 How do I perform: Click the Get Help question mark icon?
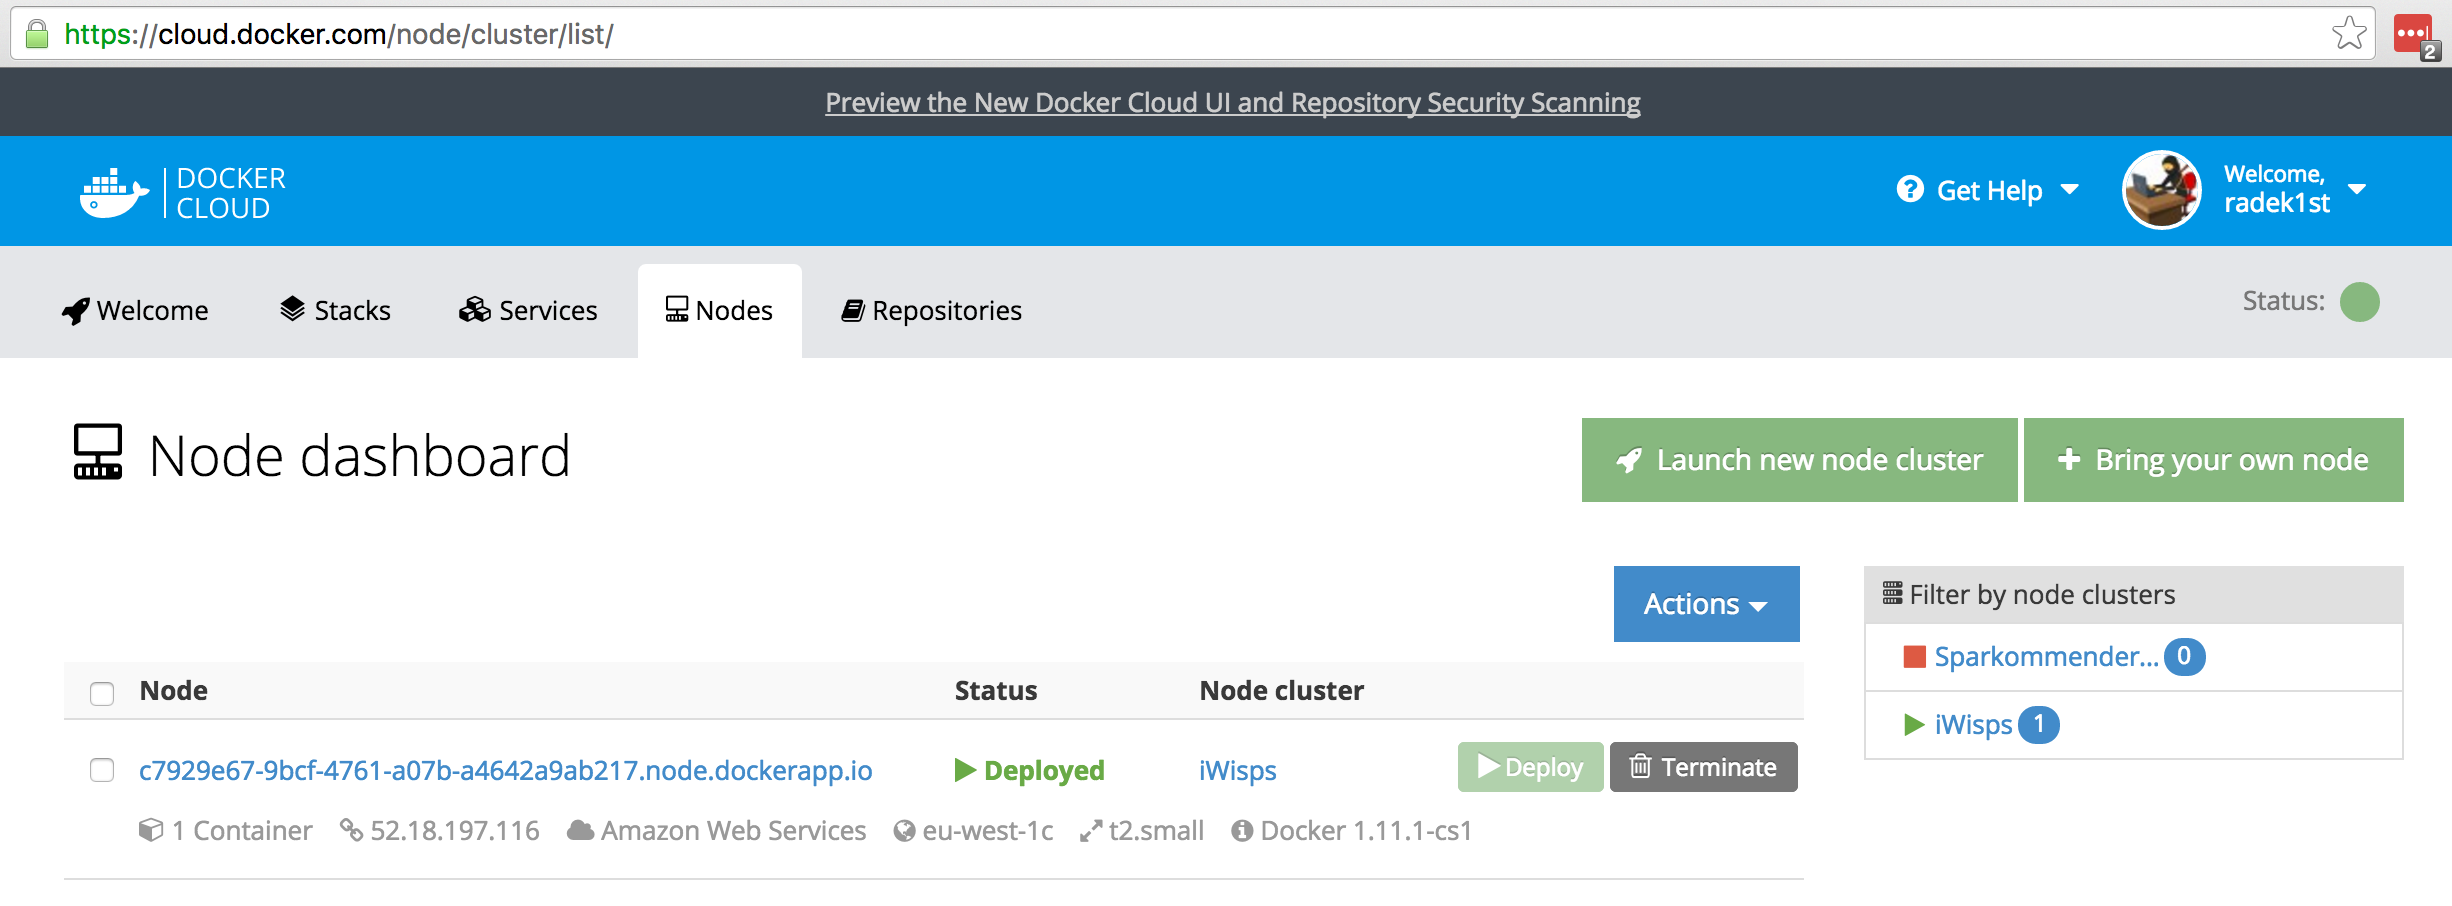click(x=1910, y=189)
